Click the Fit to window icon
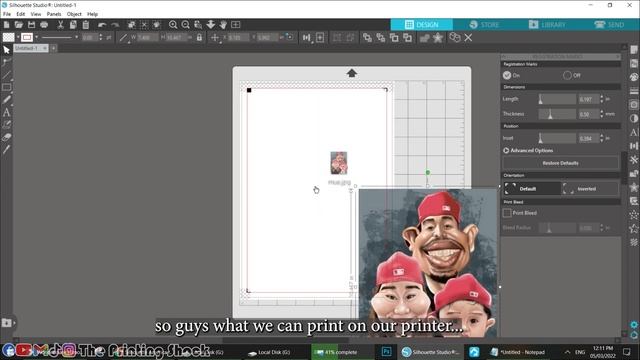640x360 pixels. point(236,25)
